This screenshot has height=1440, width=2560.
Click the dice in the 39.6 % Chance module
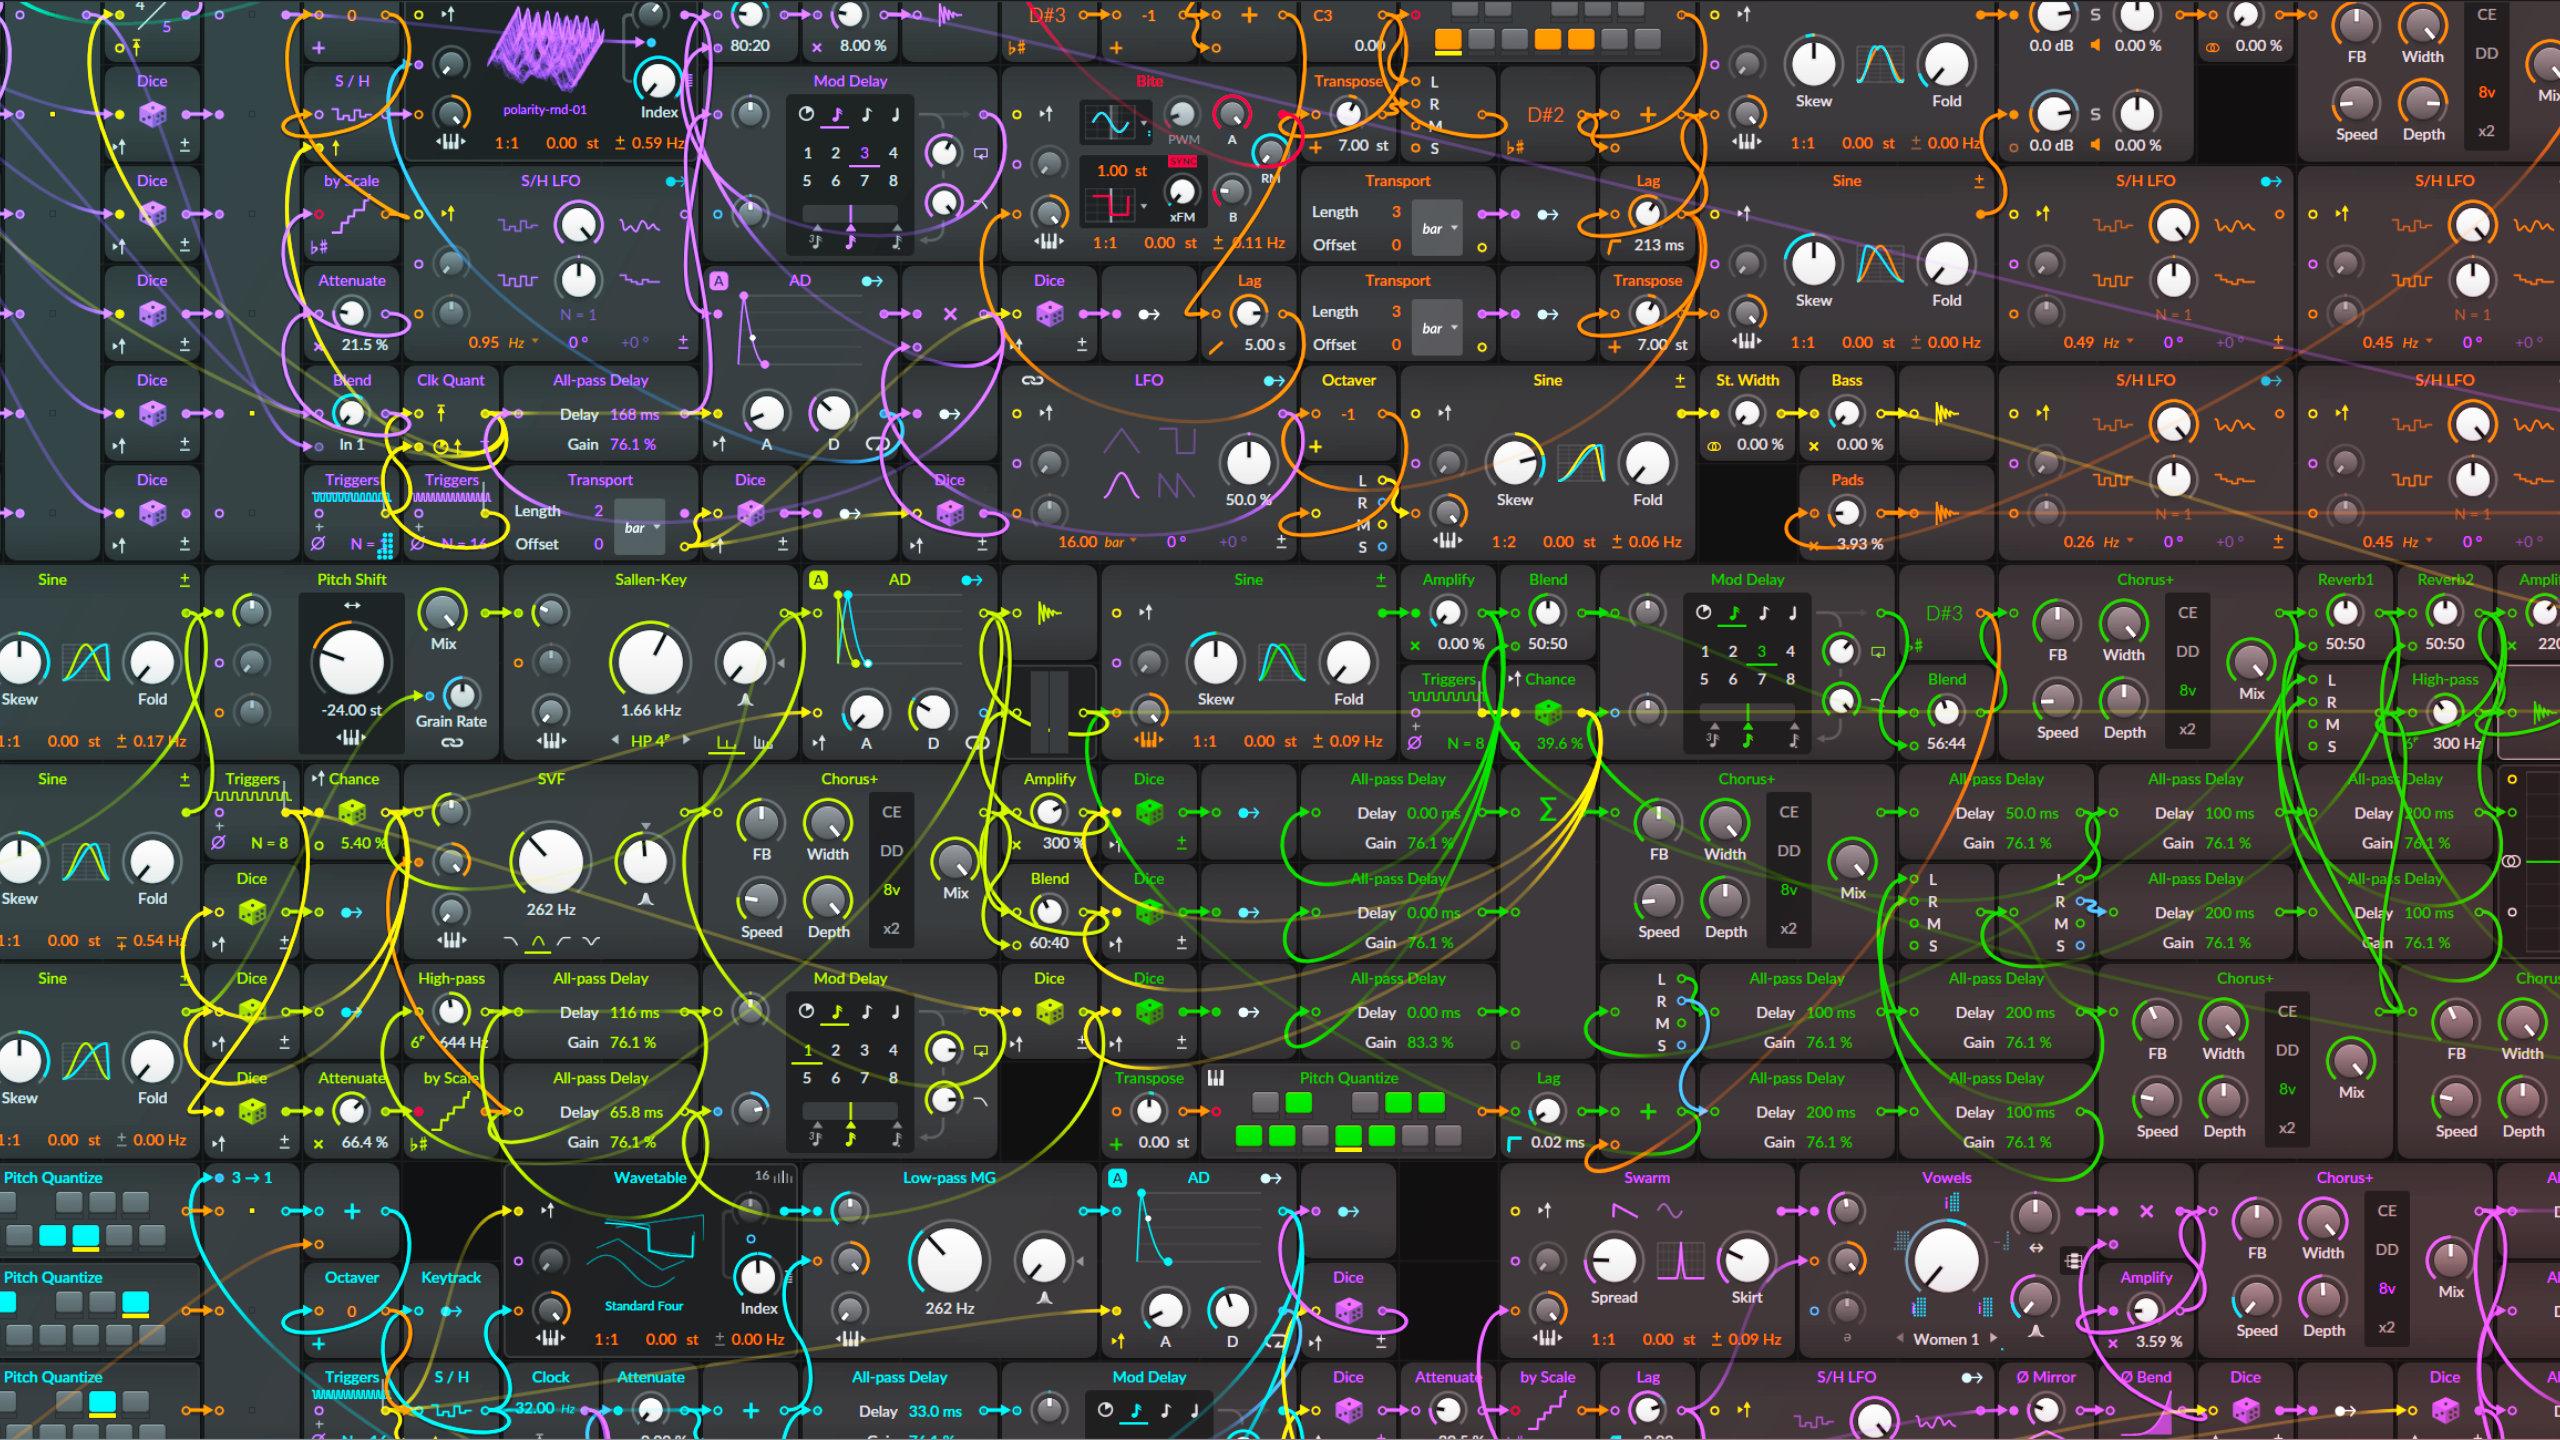[x=1548, y=712]
